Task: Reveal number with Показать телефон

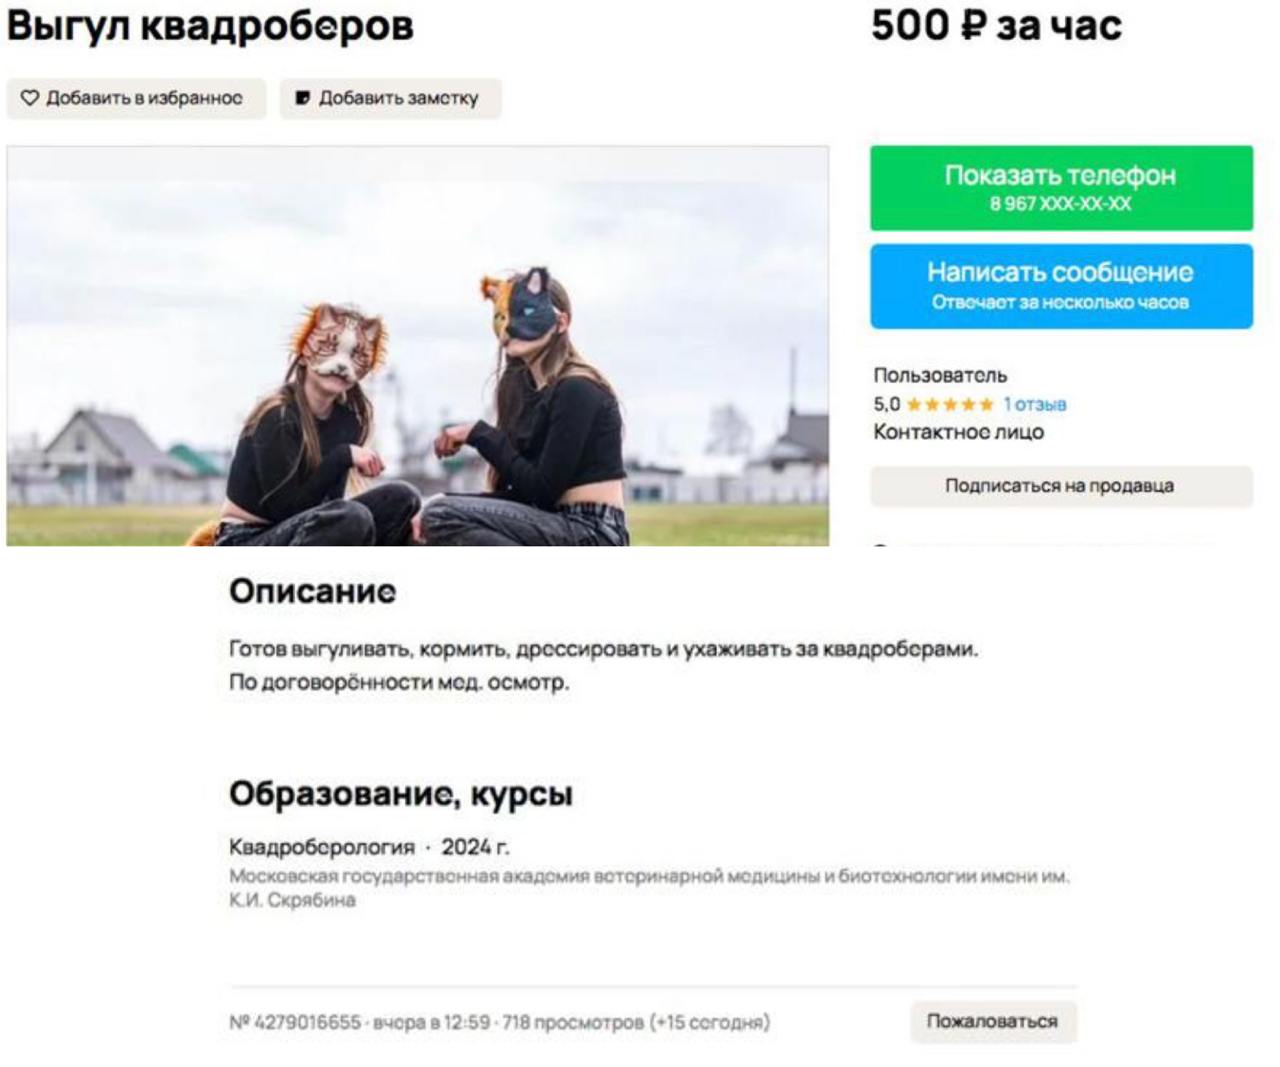Action: pos(1061,188)
